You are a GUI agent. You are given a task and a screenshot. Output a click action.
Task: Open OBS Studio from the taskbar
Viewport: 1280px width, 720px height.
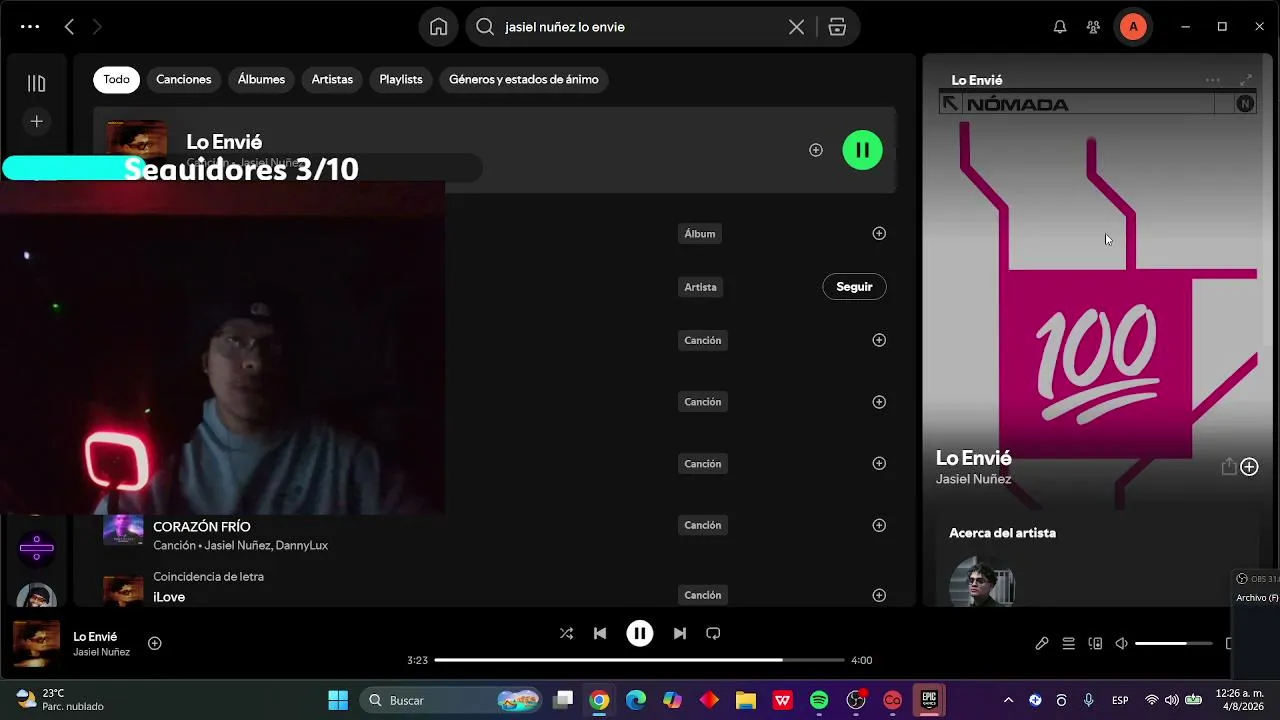(856, 700)
